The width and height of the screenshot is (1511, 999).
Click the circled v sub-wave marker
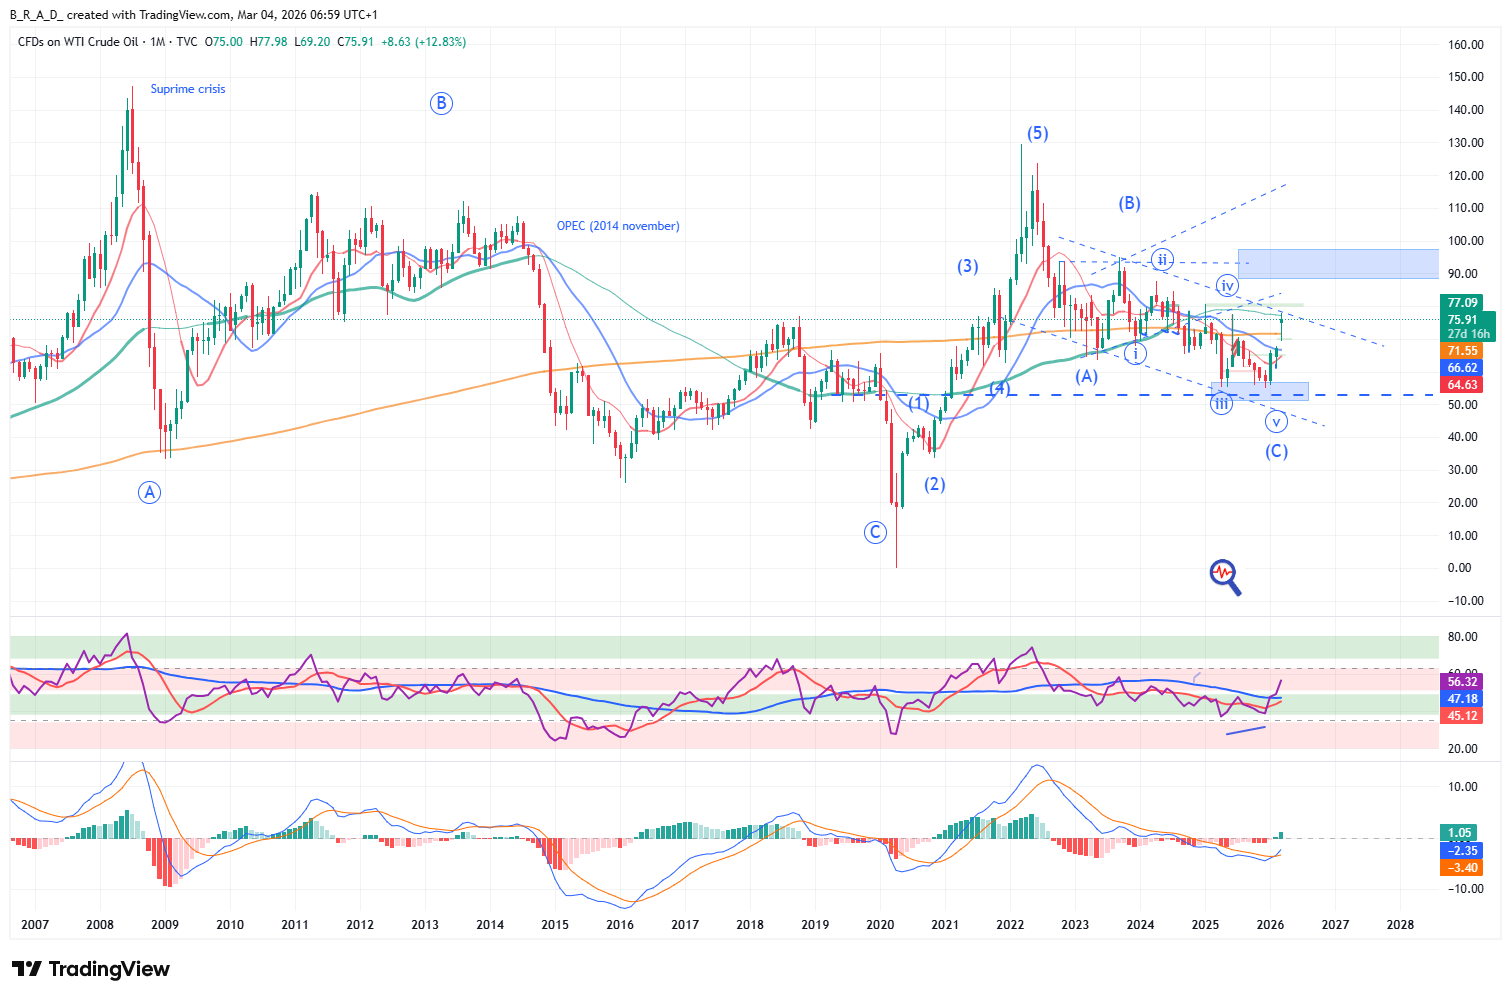(1276, 421)
